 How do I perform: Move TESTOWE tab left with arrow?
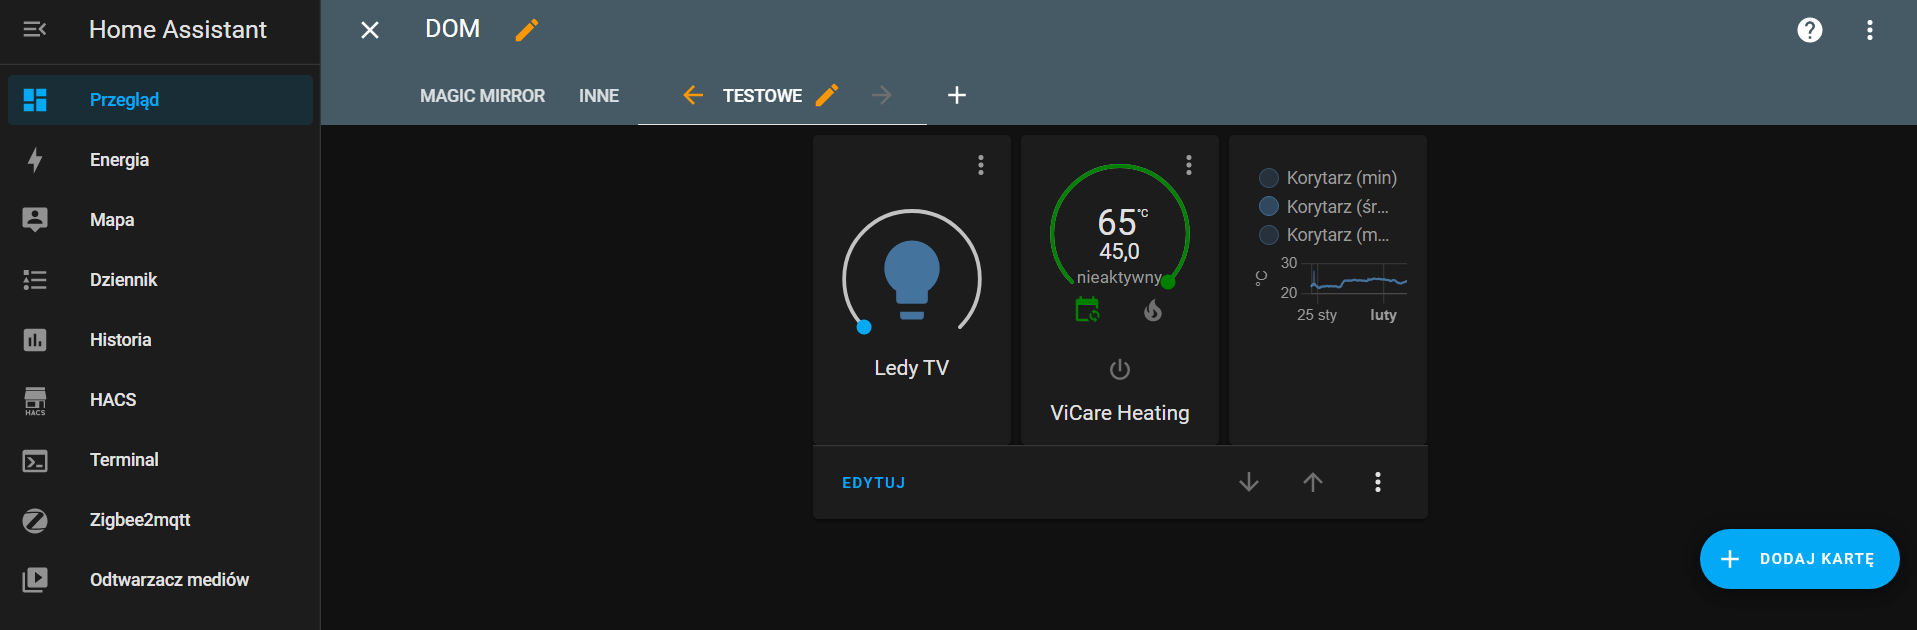(693, 95)
